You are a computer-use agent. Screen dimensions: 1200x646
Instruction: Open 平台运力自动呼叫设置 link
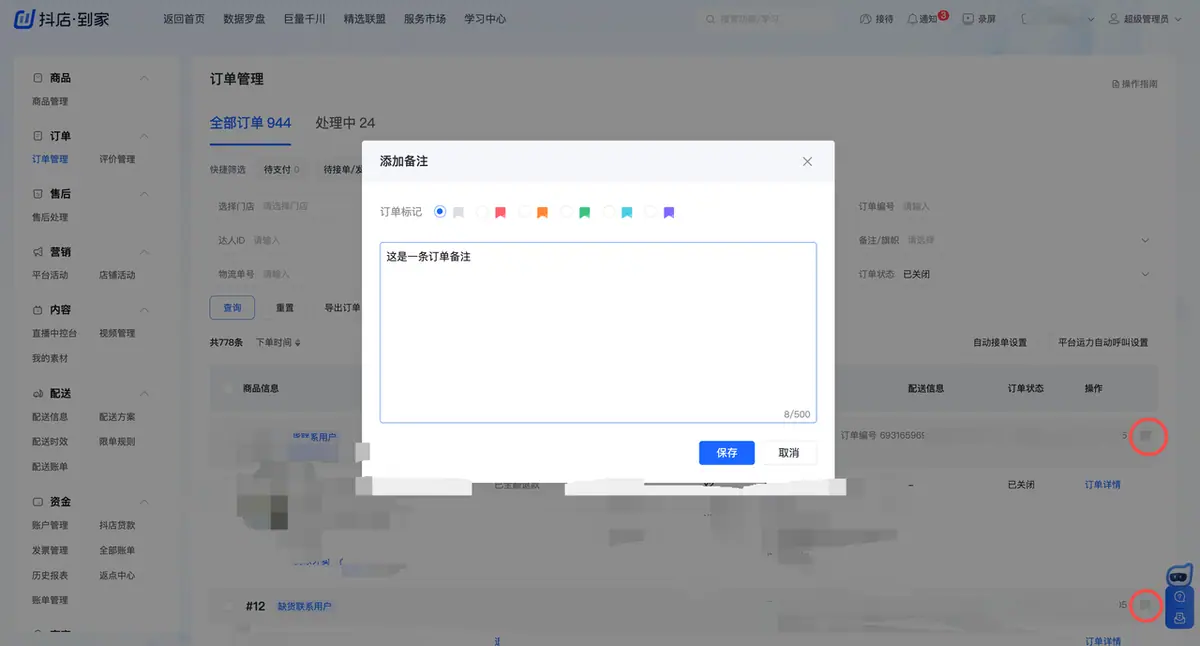coord(1103,342)
